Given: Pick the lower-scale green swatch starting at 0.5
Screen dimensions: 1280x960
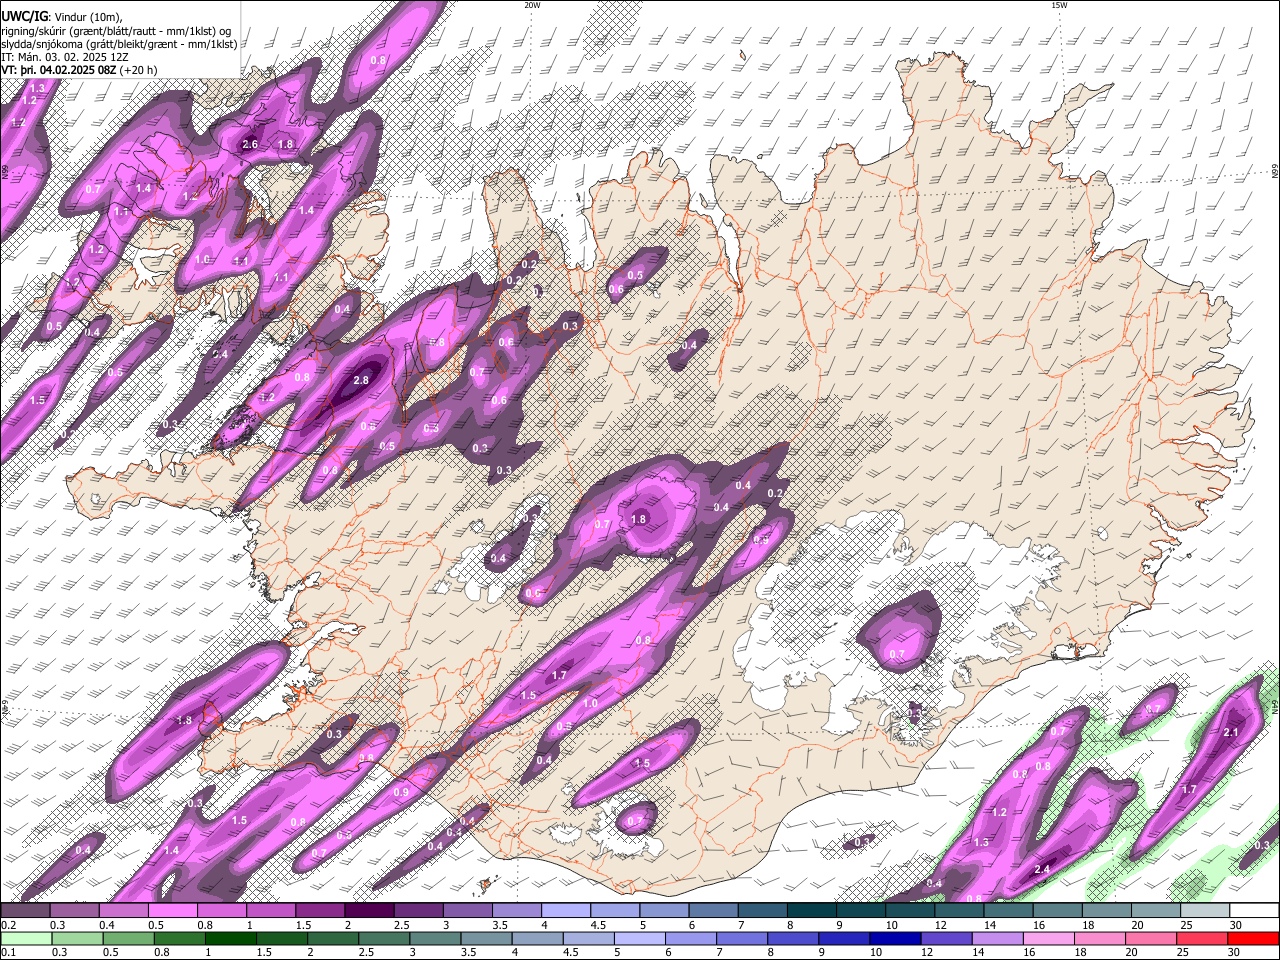Looking at the screenshot, I should point(128,938).
